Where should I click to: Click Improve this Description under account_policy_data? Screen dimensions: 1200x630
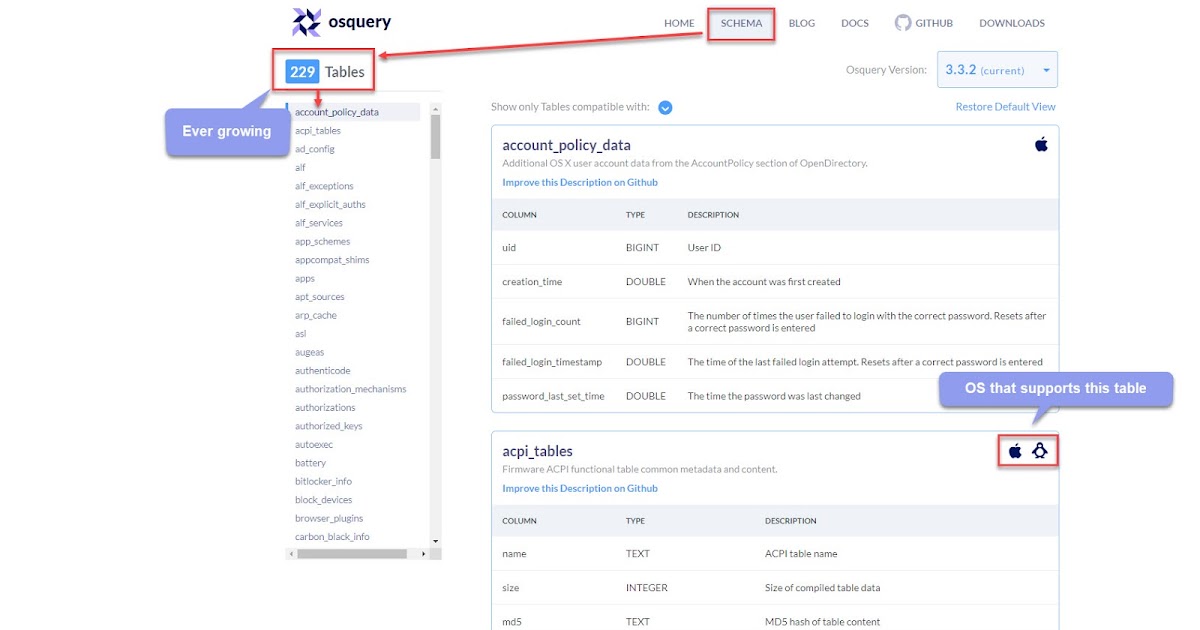point(580,183)
